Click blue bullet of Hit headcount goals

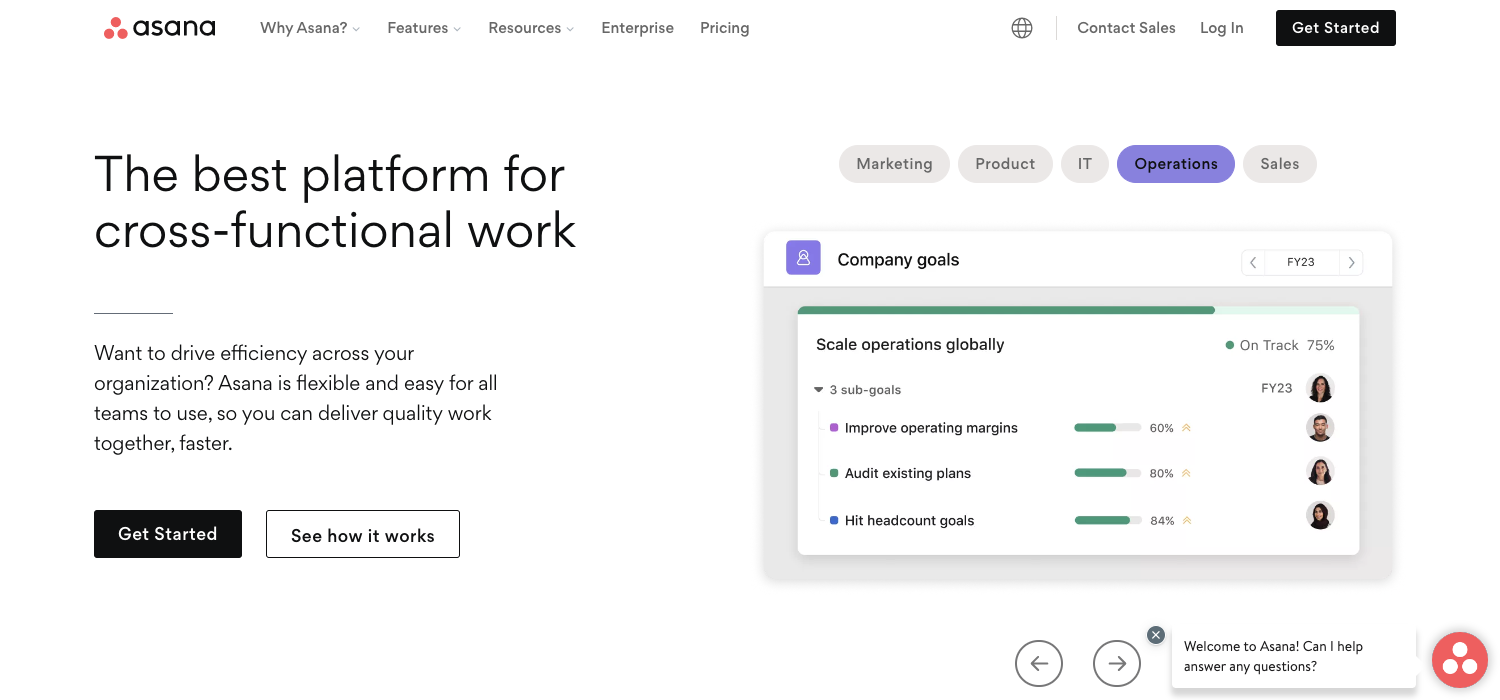point(834,520)
